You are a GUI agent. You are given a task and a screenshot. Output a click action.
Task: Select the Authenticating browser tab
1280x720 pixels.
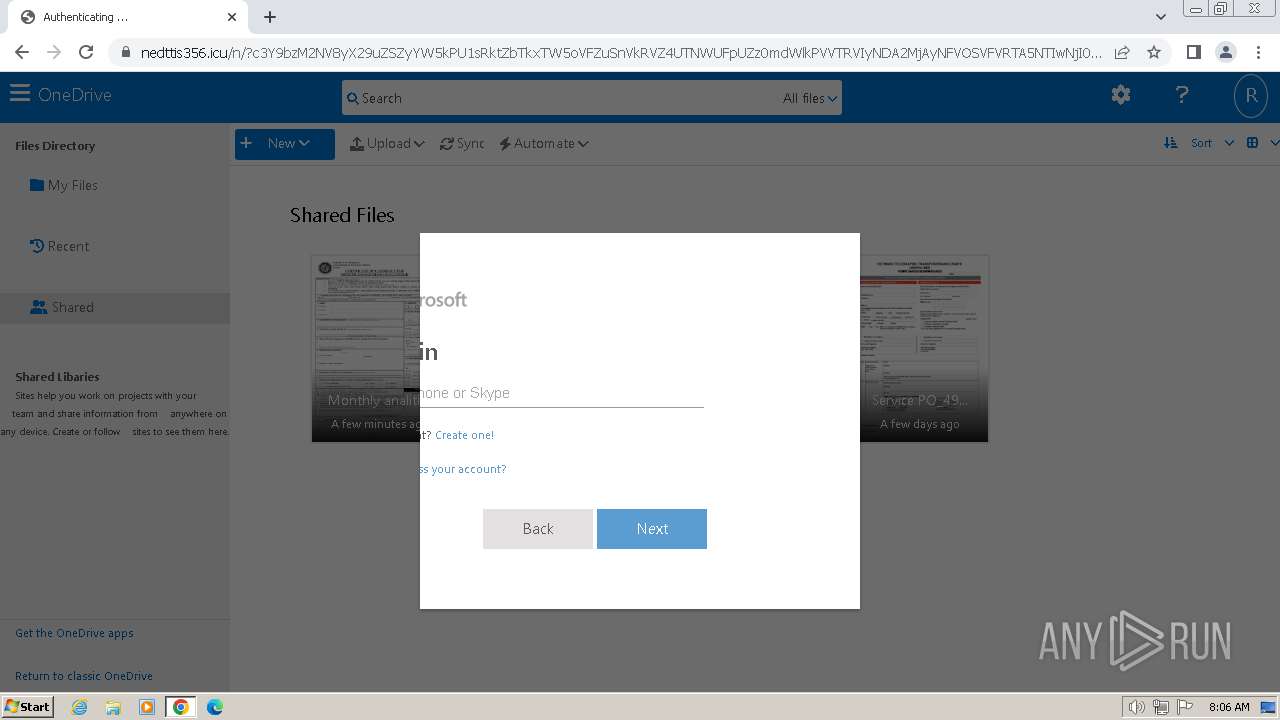[128, 17]
